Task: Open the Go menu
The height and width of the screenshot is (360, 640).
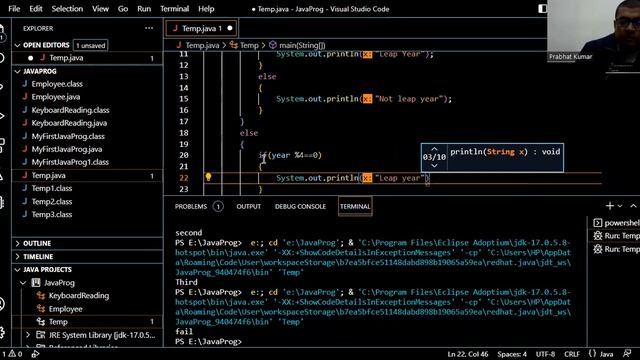Action: coord(122,9)
